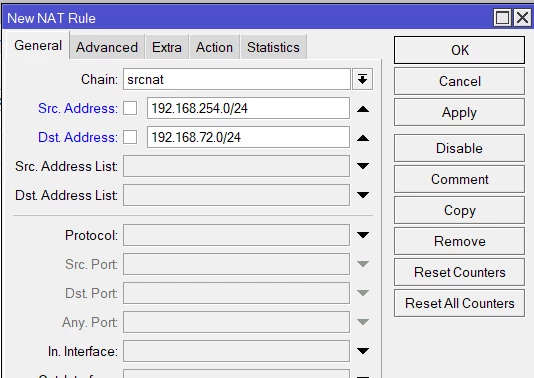
Task: Maximize the New NAT Rule window
Action: (x=502, y=17)
